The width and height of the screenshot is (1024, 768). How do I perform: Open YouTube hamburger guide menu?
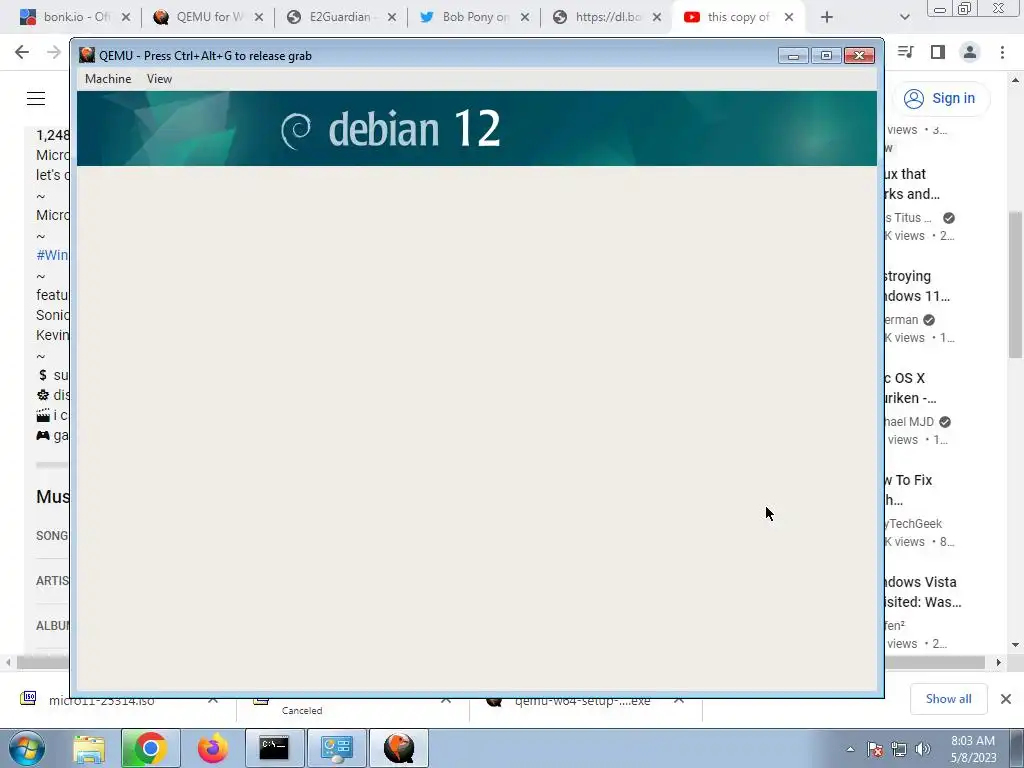click(x=36, y=99)
